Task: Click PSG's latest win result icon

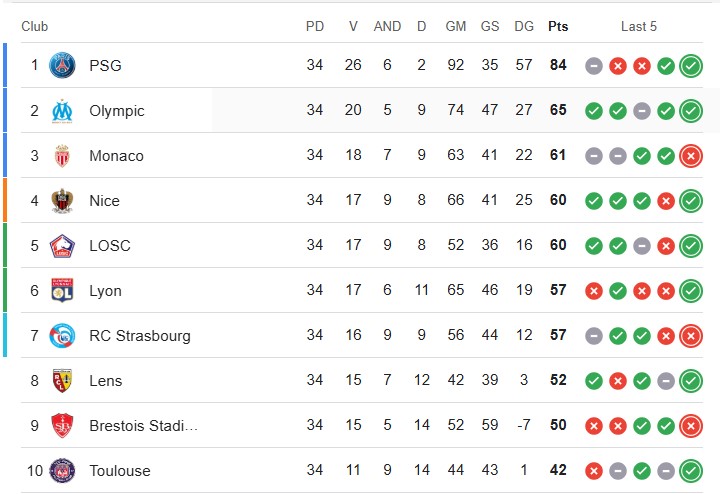Action: 691,65
